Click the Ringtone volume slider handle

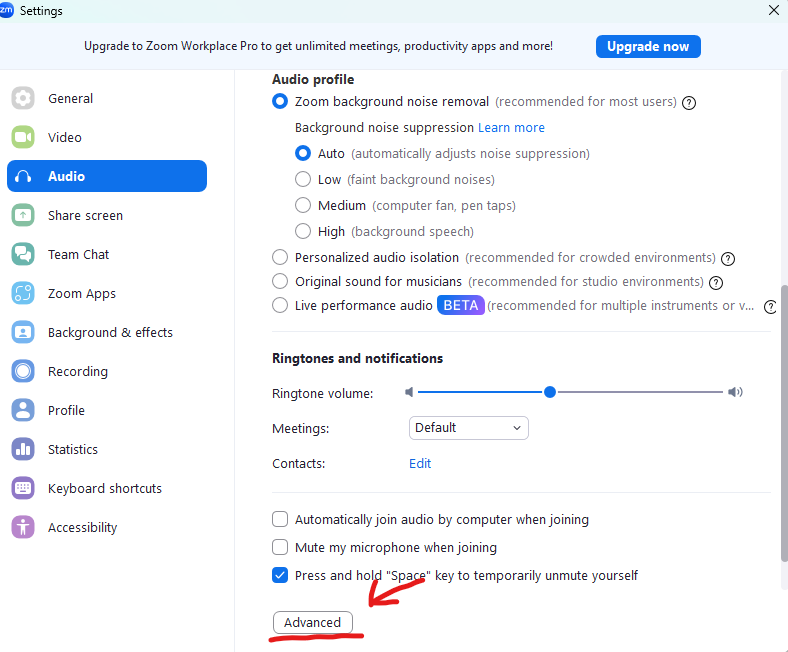coord(550,392)
